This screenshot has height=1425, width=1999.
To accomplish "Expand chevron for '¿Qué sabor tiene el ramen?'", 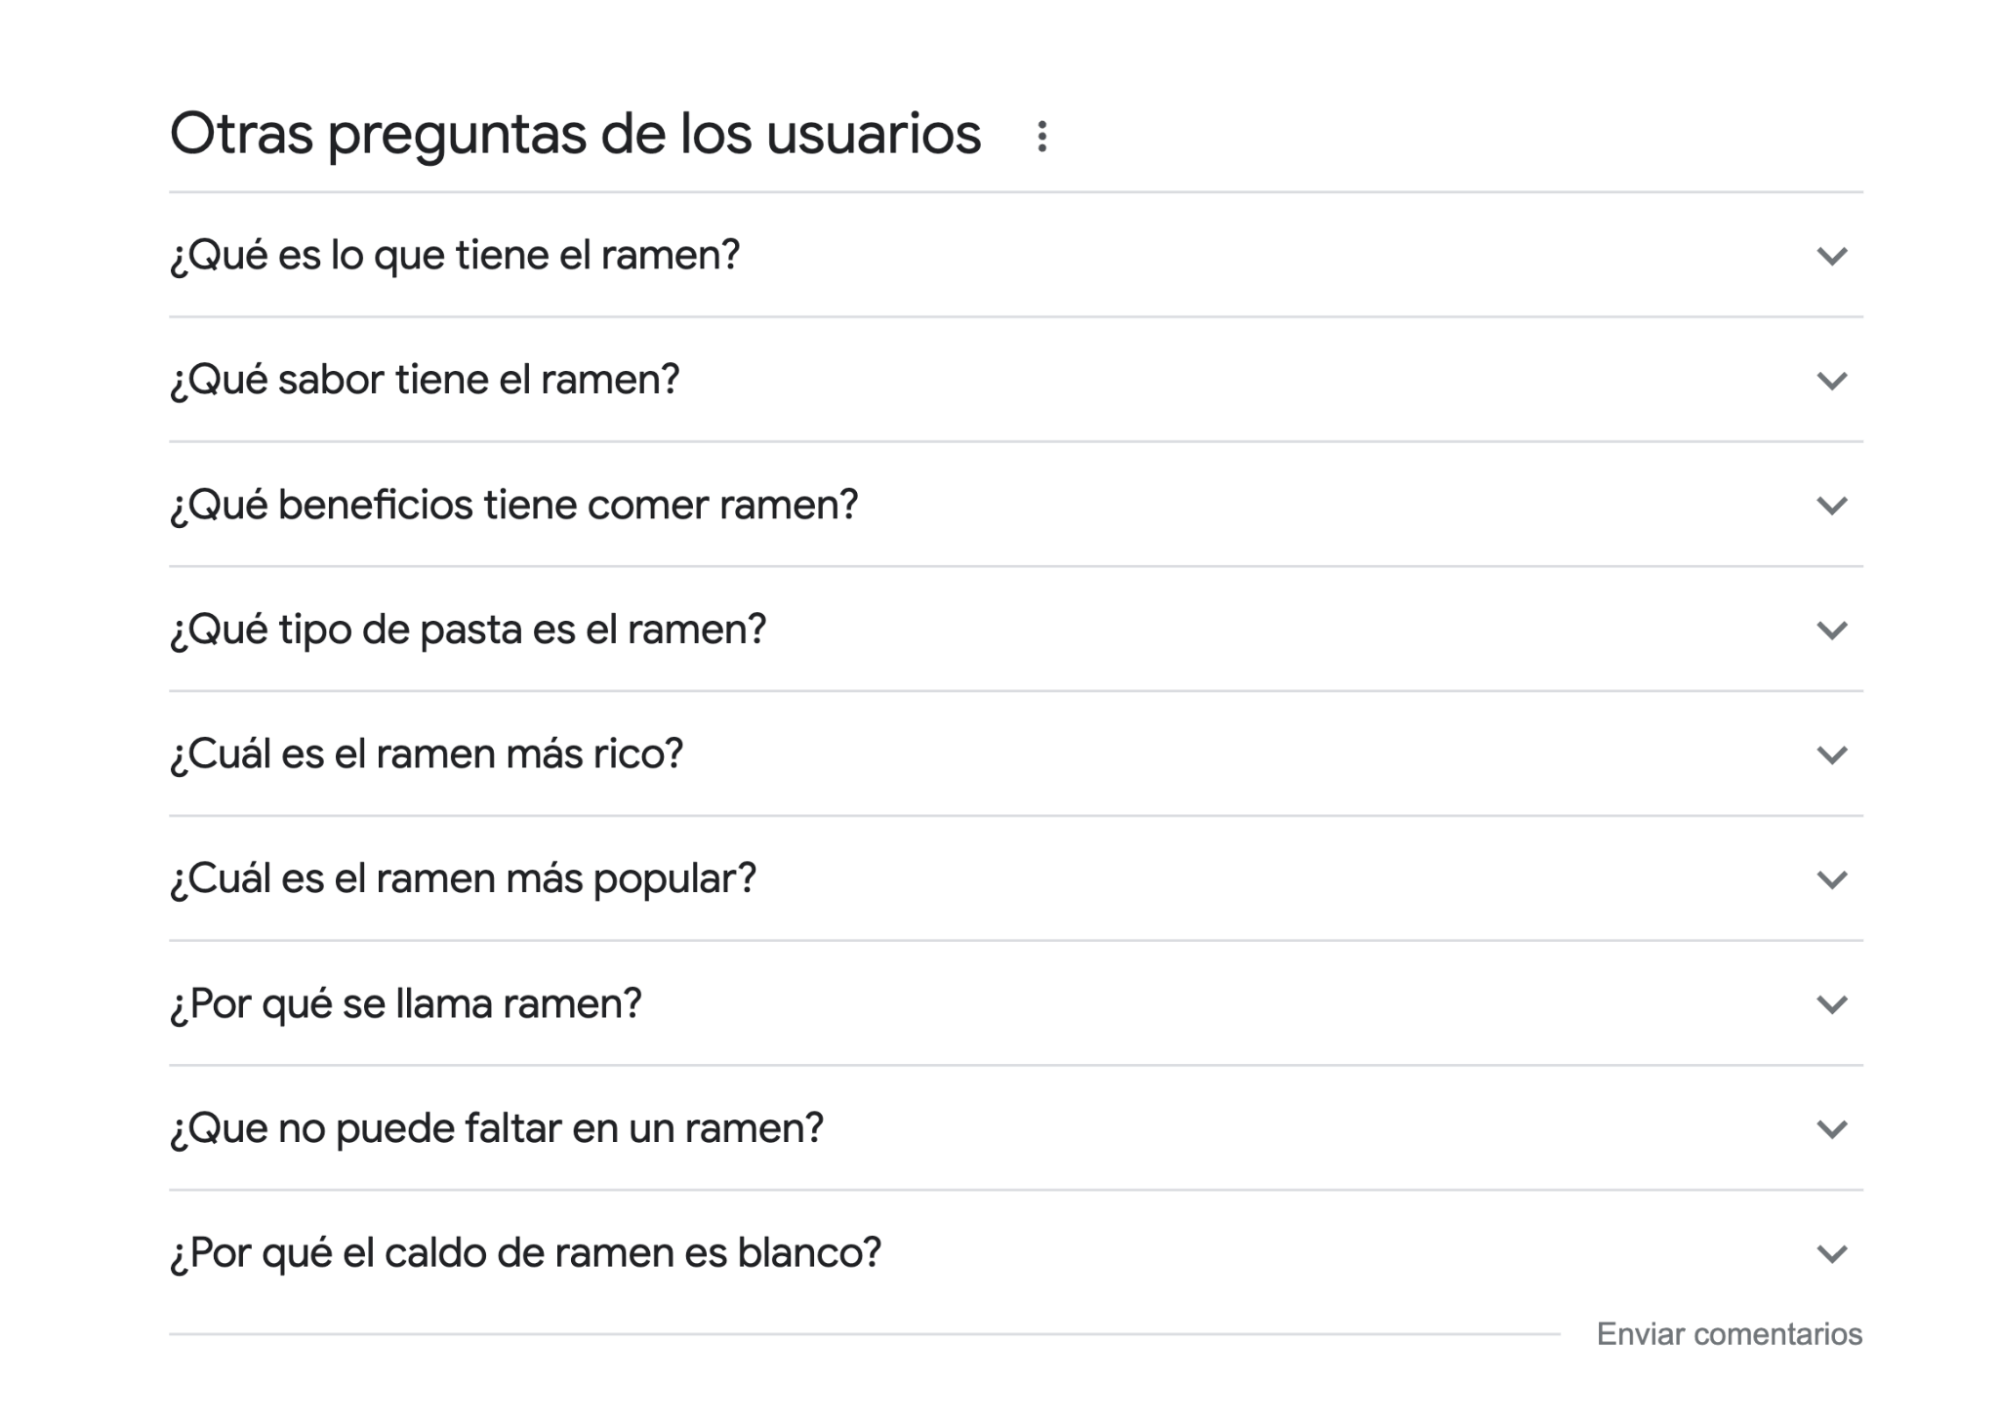I will point(1830,380).
